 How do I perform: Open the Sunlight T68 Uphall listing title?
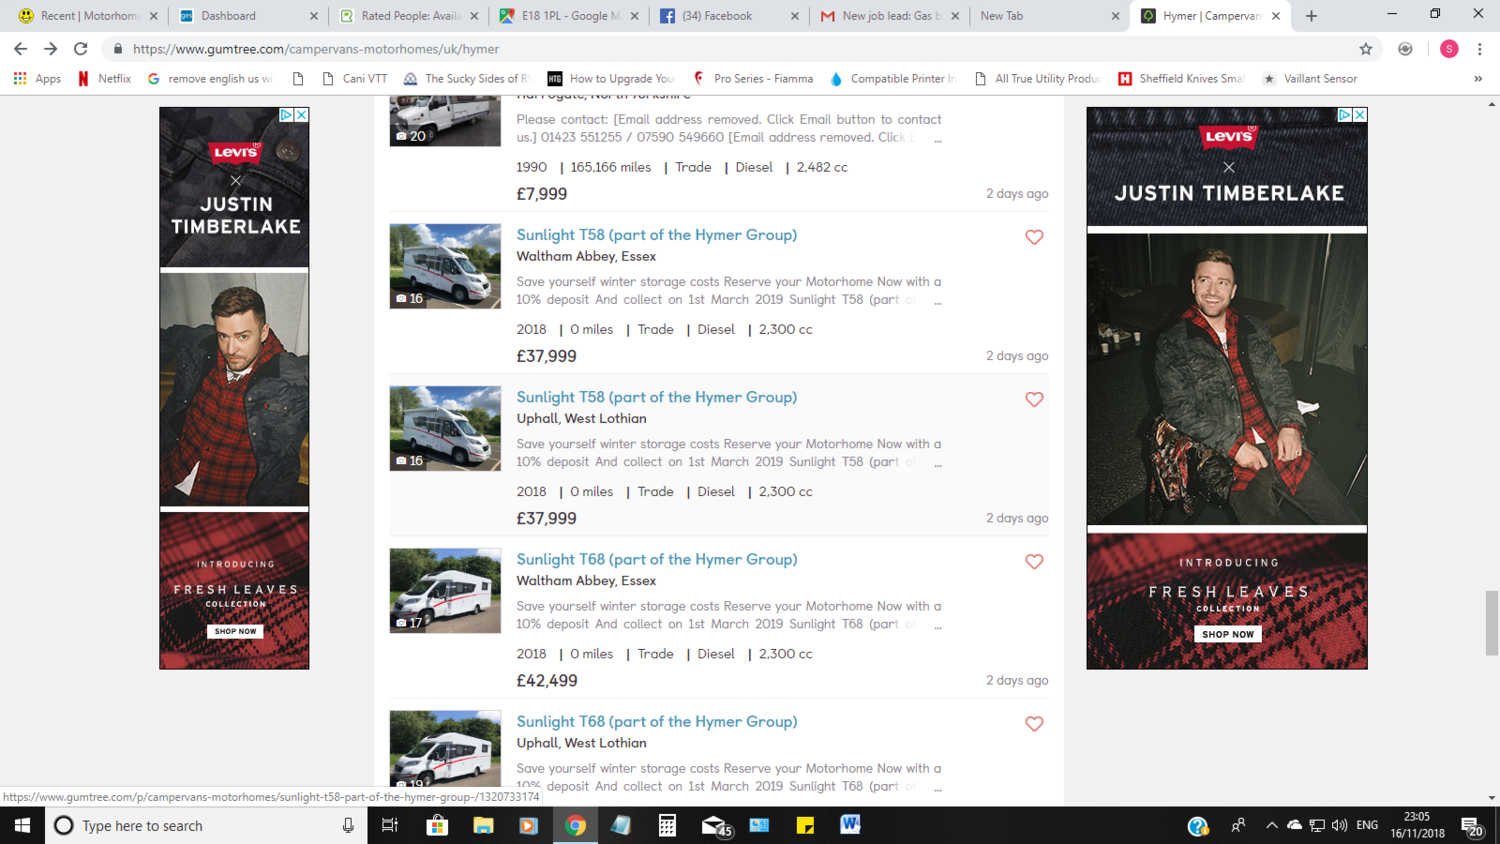[656, 721]
